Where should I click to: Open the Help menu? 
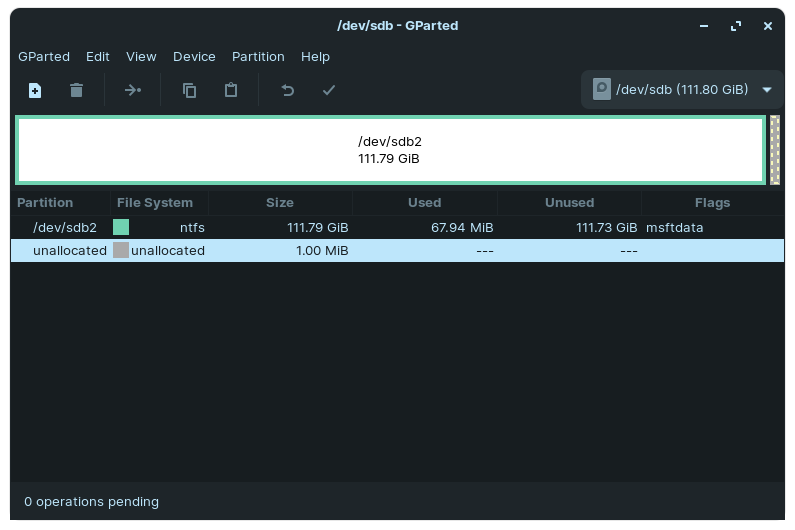tap(315, 57)
